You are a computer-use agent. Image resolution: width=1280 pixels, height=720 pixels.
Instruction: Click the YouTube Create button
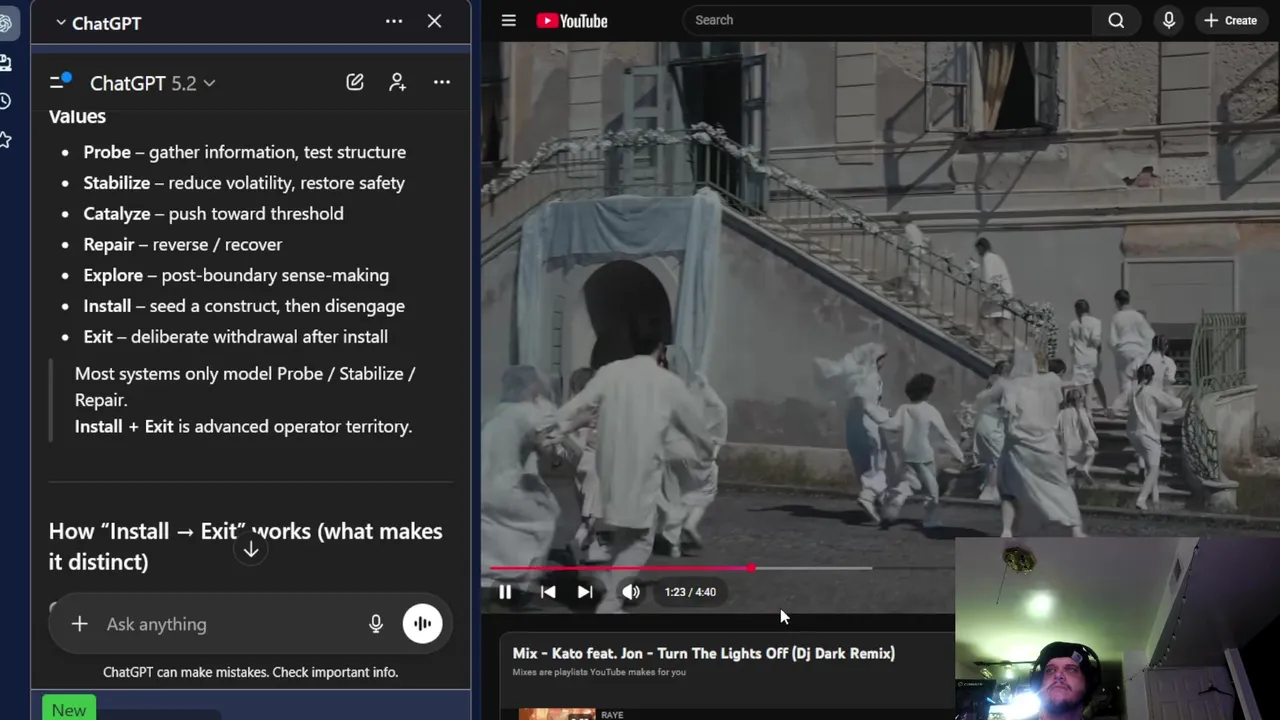(1231, 20)
